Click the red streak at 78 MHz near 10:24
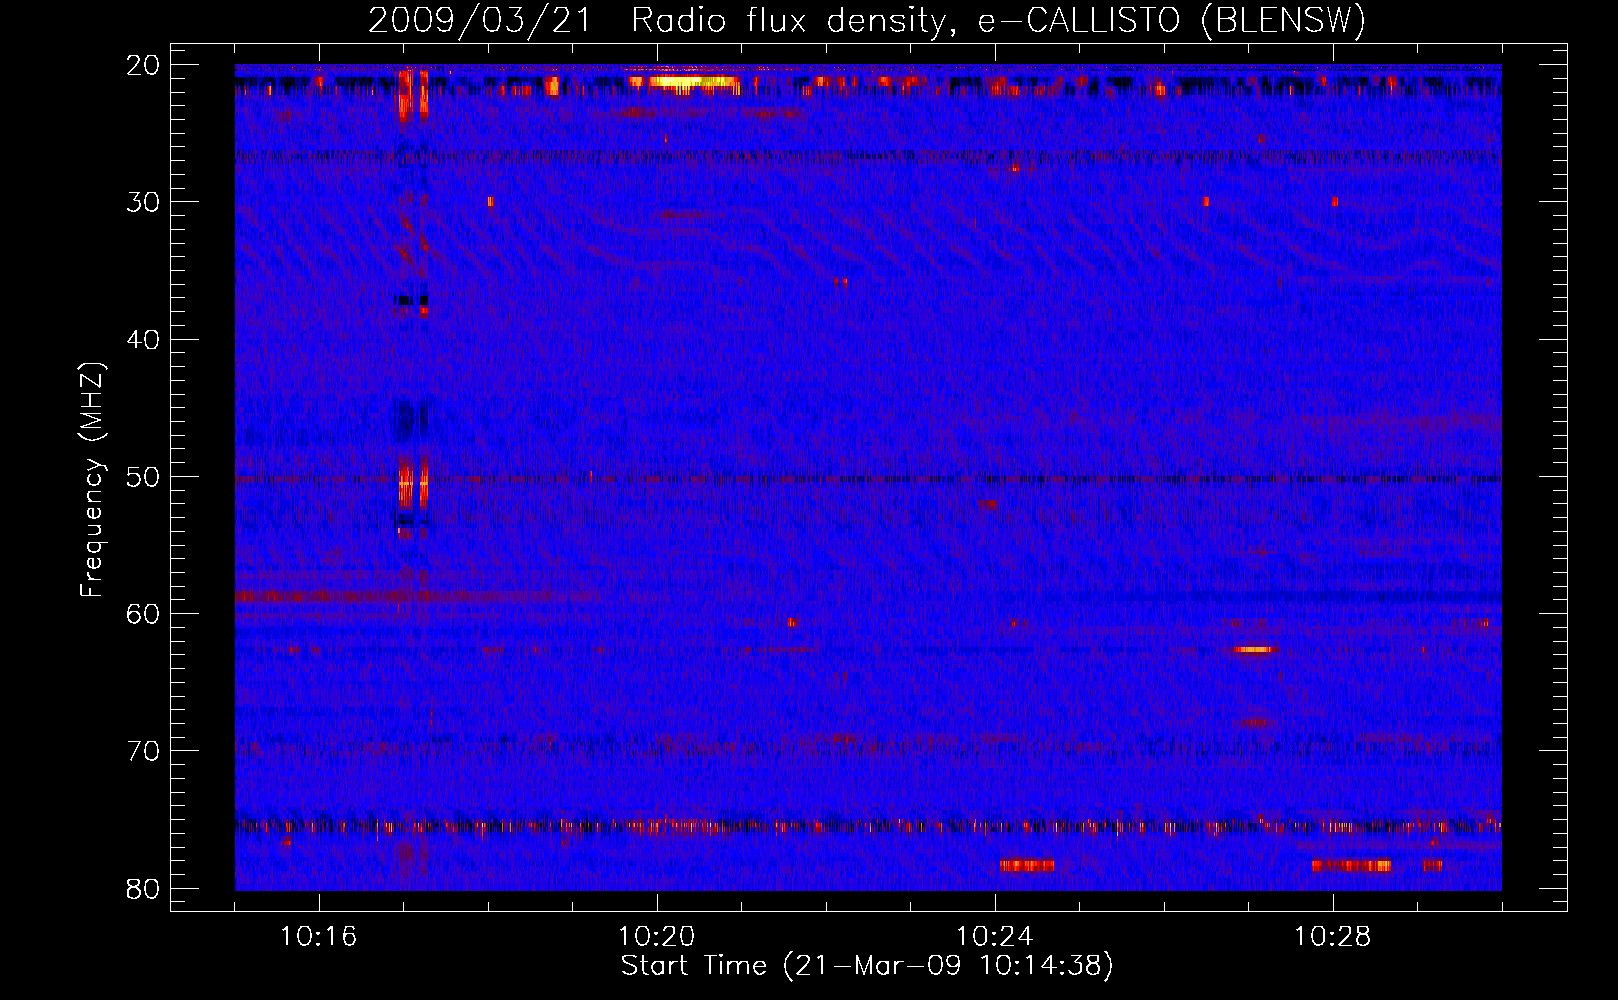 pyautogui.click(x=1027, y=866)
